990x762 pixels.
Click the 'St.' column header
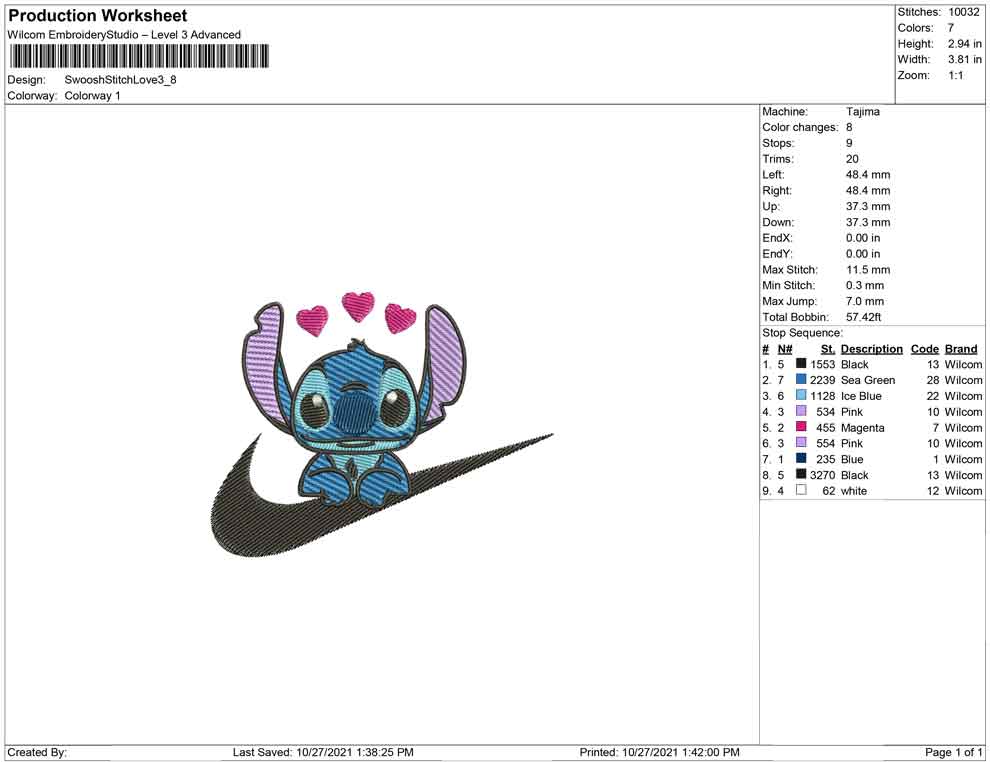click(x=828, y=349)
